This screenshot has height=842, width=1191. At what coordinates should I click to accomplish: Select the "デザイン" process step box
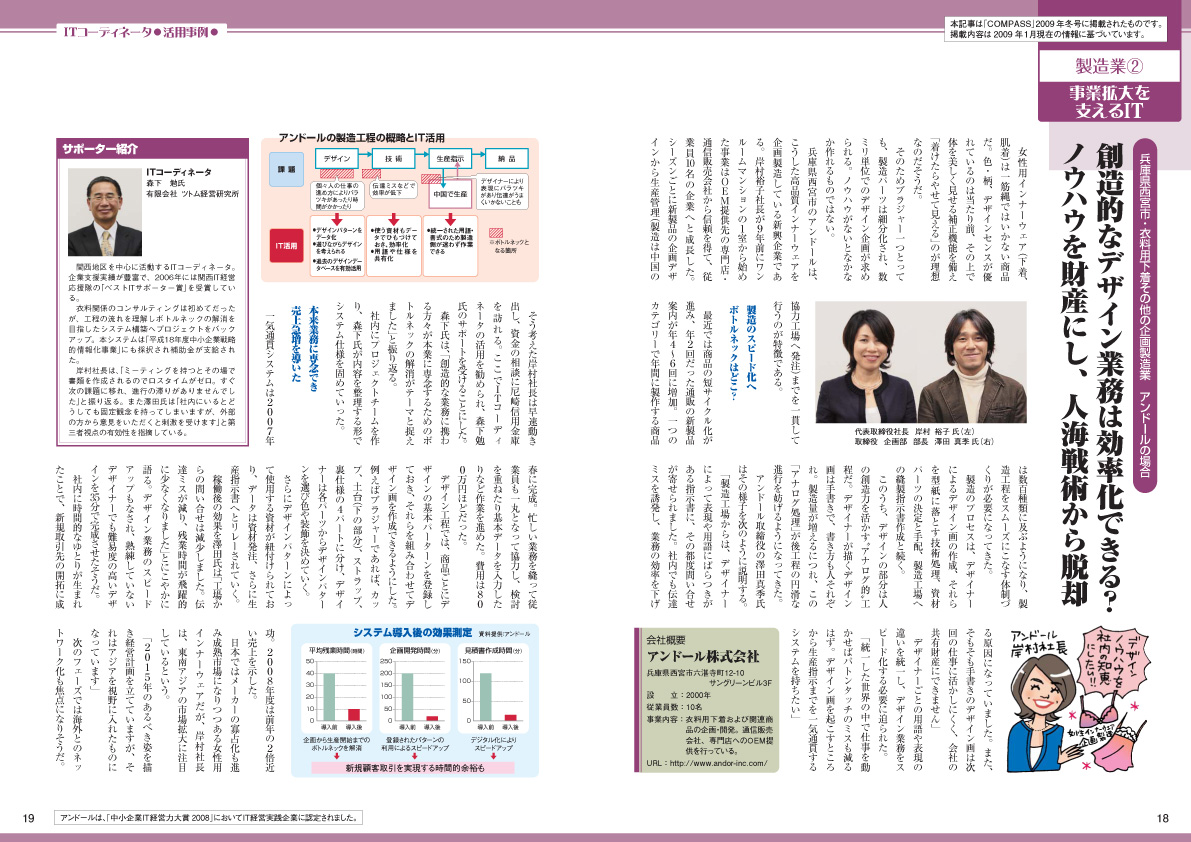(337, 159)
